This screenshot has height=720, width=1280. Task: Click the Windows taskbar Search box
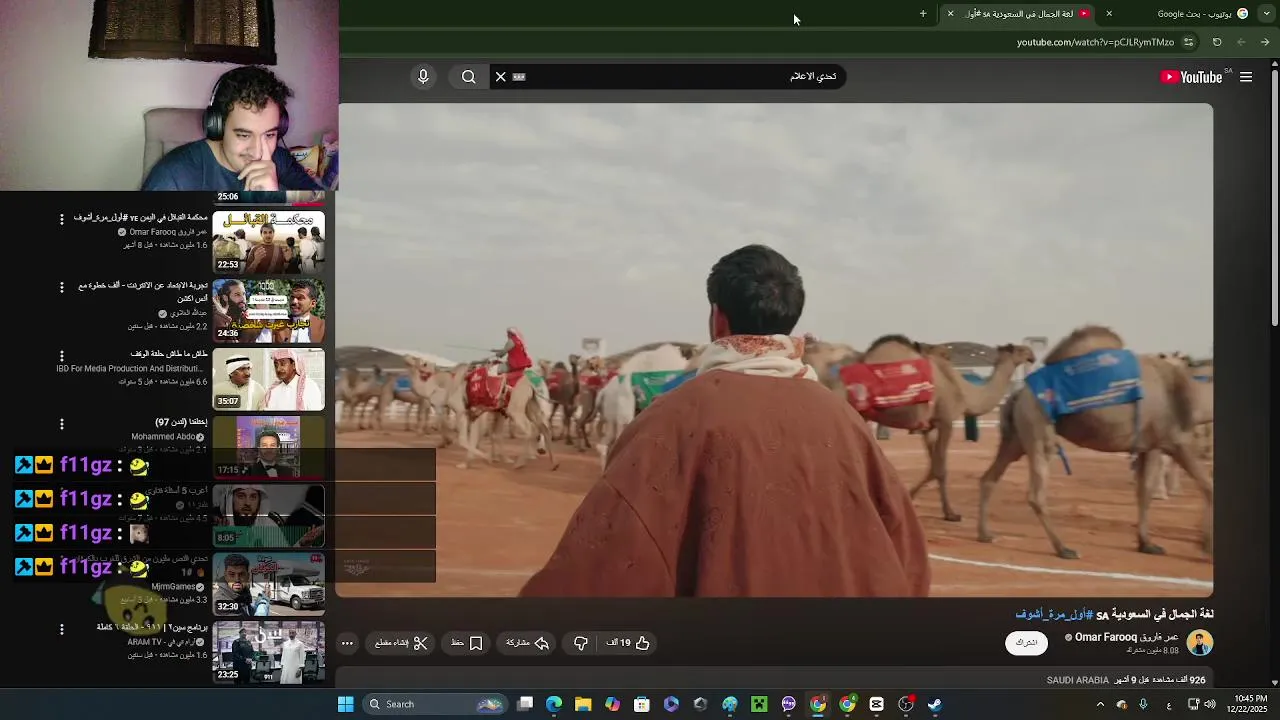click(x=434, y=704)
